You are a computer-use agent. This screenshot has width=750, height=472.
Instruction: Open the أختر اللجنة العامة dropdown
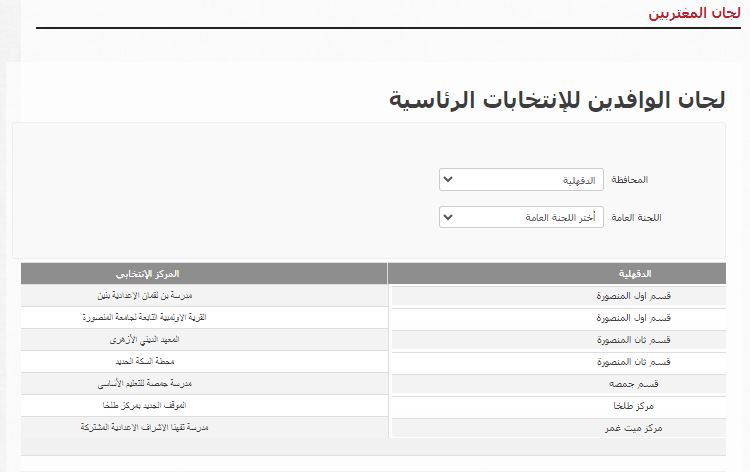pos(521,217)
